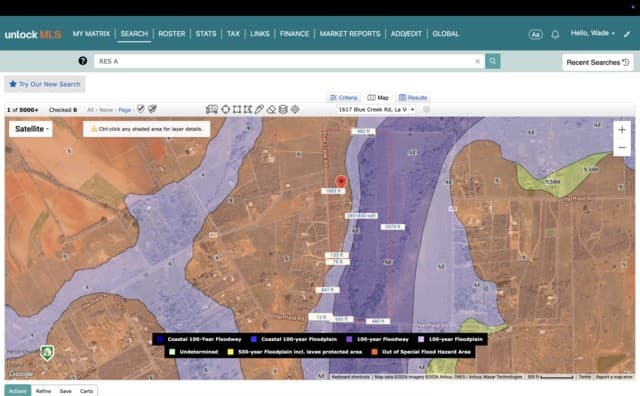640x396 pixels.
Task: Click the Save button
Action: [x=65, y=391]
